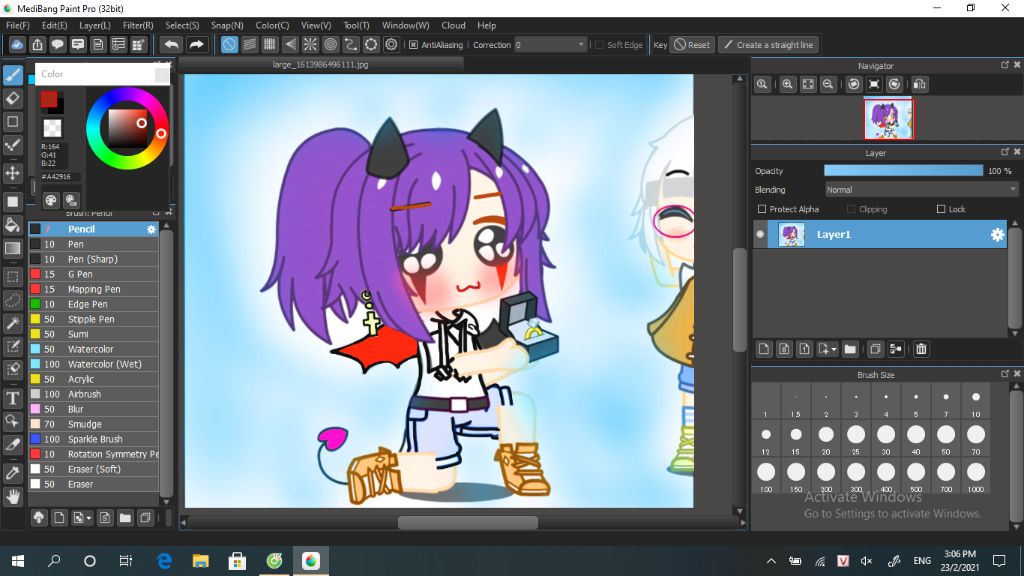The width and height of the screenshot is (1024, 576).
Task: Open snap settings gear in toolbar
Action: (x=391, y=44)
